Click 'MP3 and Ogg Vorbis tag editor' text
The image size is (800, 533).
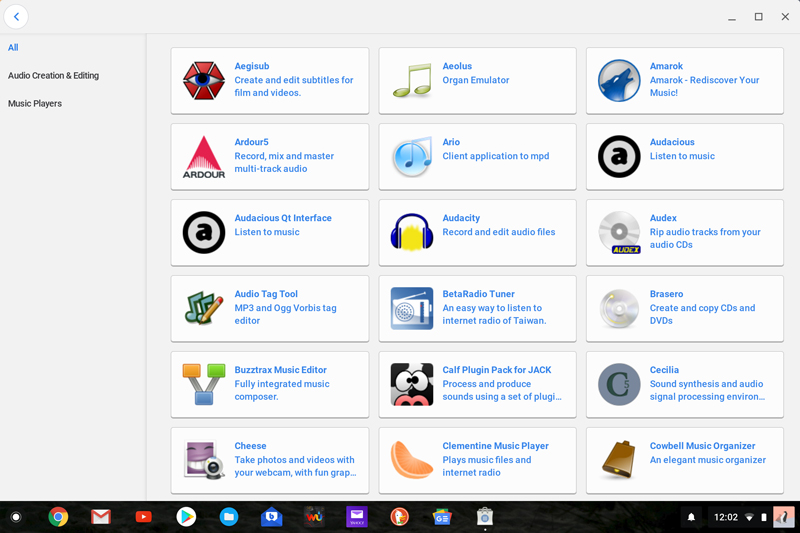[x=285, y=314]
